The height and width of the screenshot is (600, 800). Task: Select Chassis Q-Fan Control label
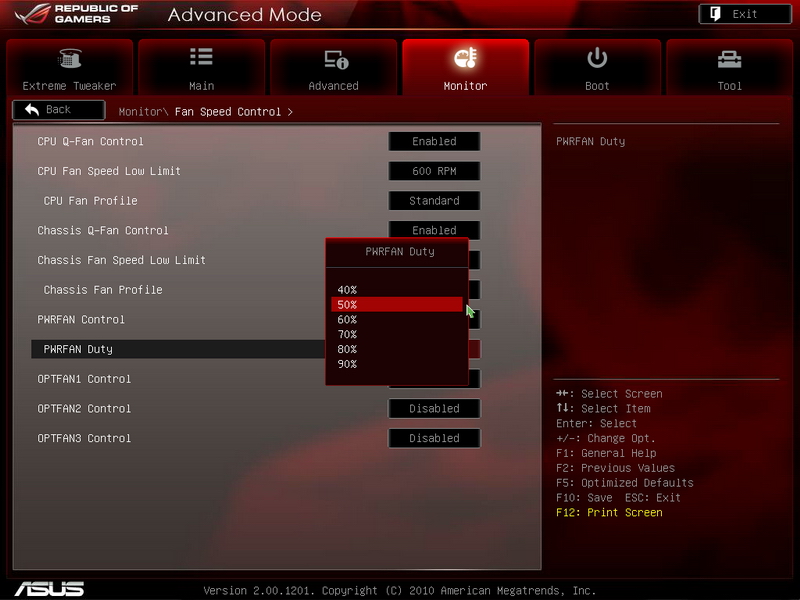coord(103,230)
